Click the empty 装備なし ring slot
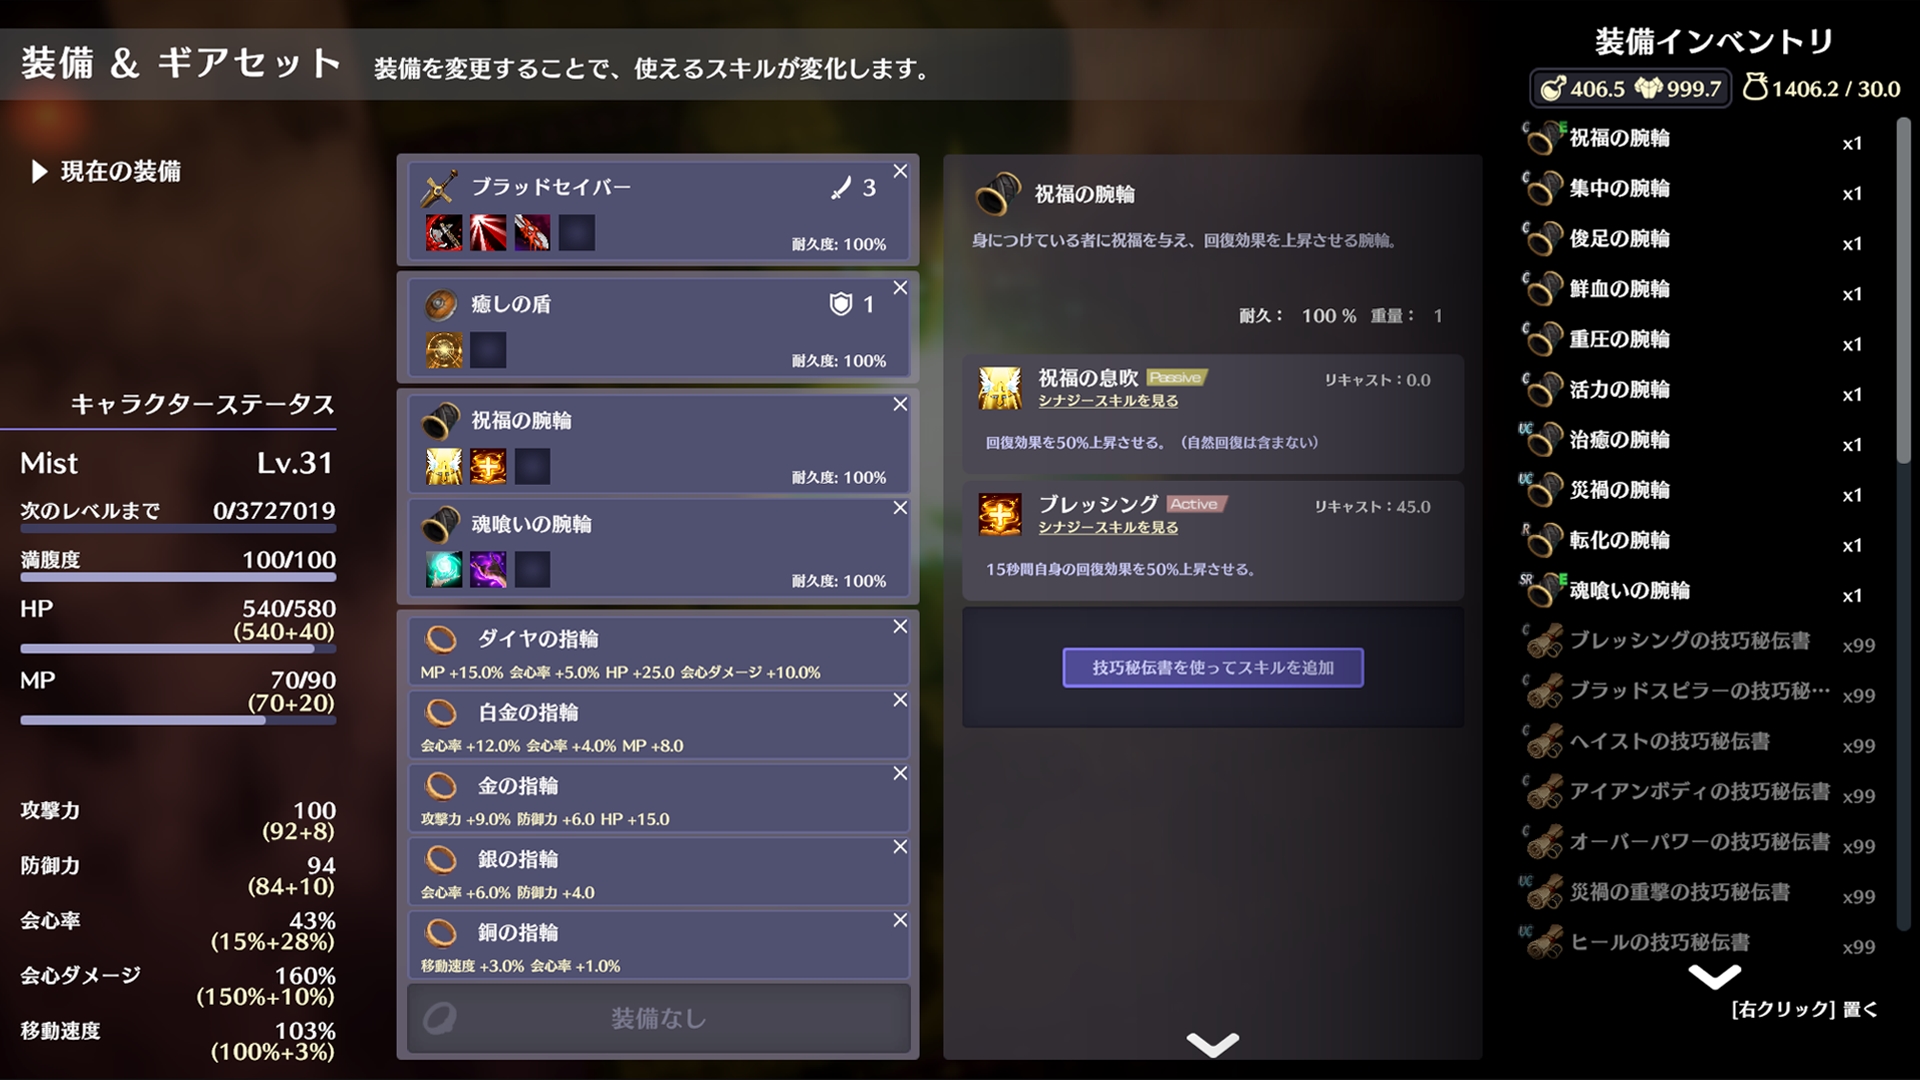 [x=658, y=1018]
